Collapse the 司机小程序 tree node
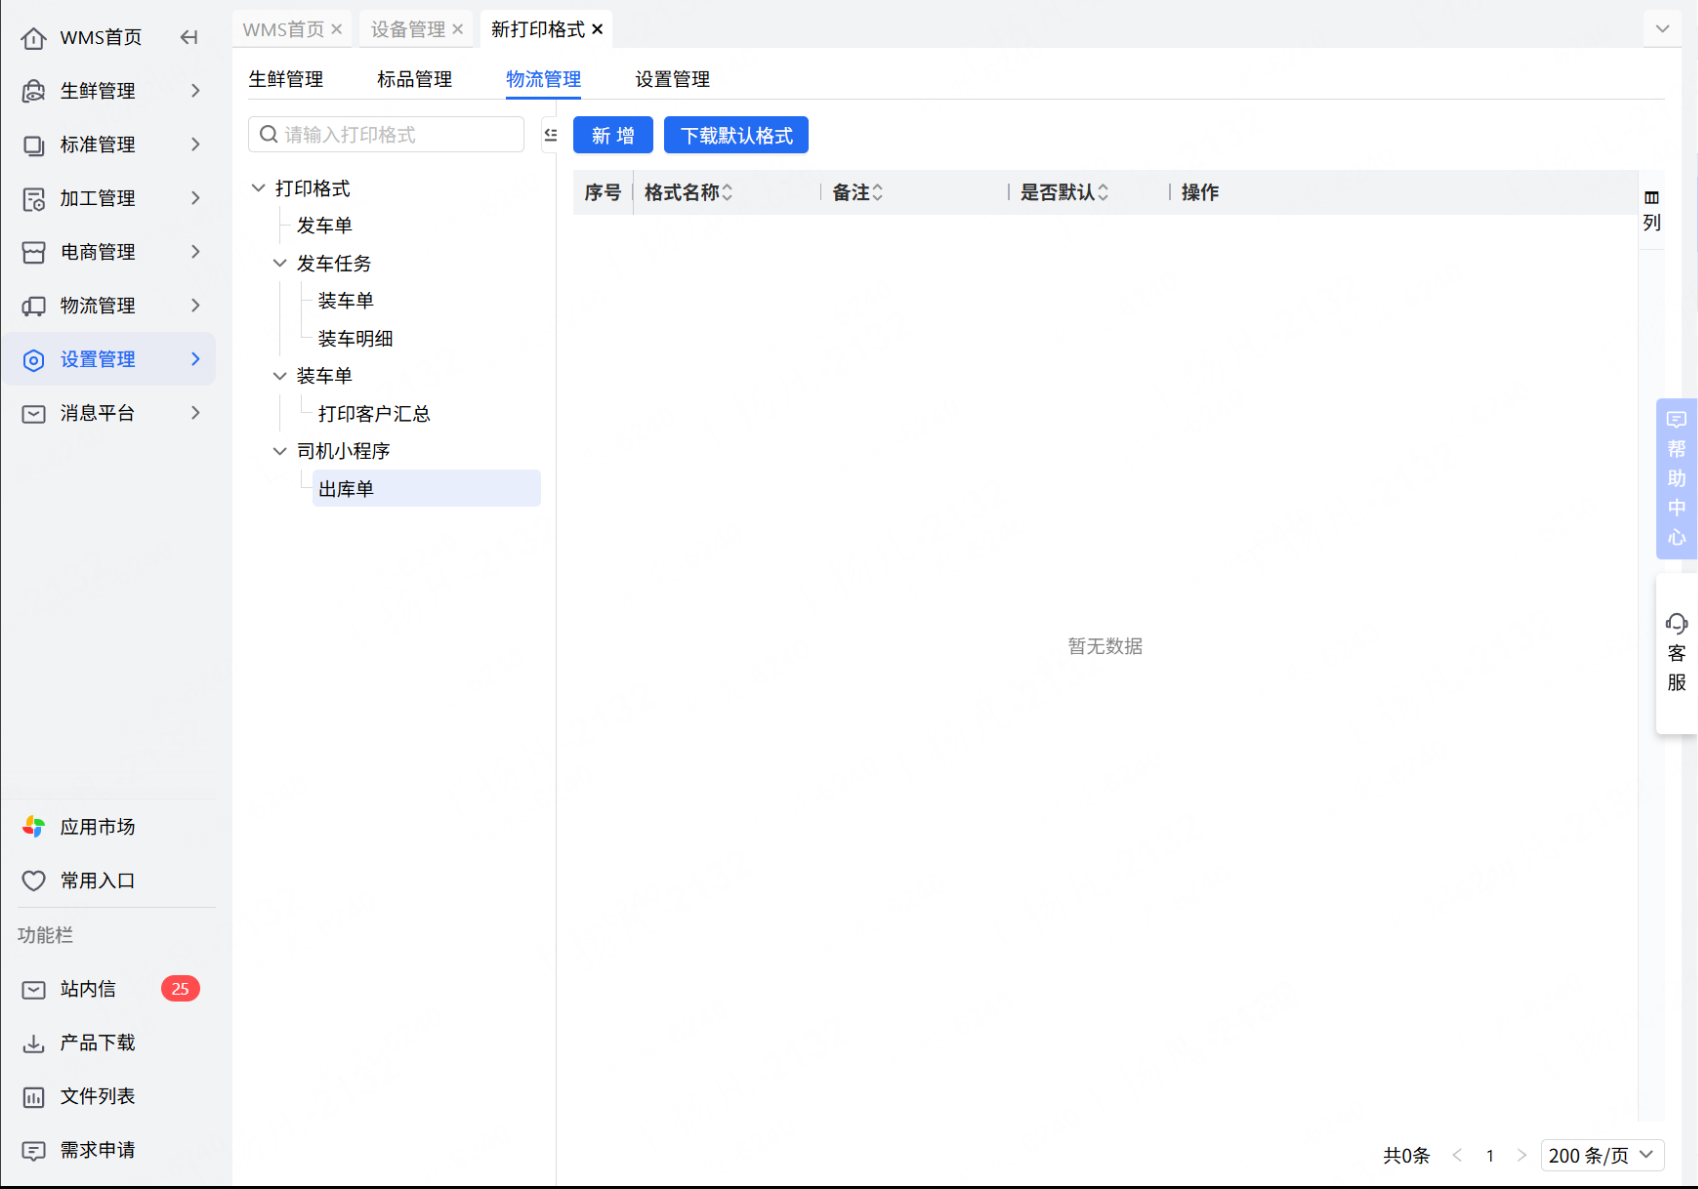Screen dimensions: 1698x1189 click(280, 452)
